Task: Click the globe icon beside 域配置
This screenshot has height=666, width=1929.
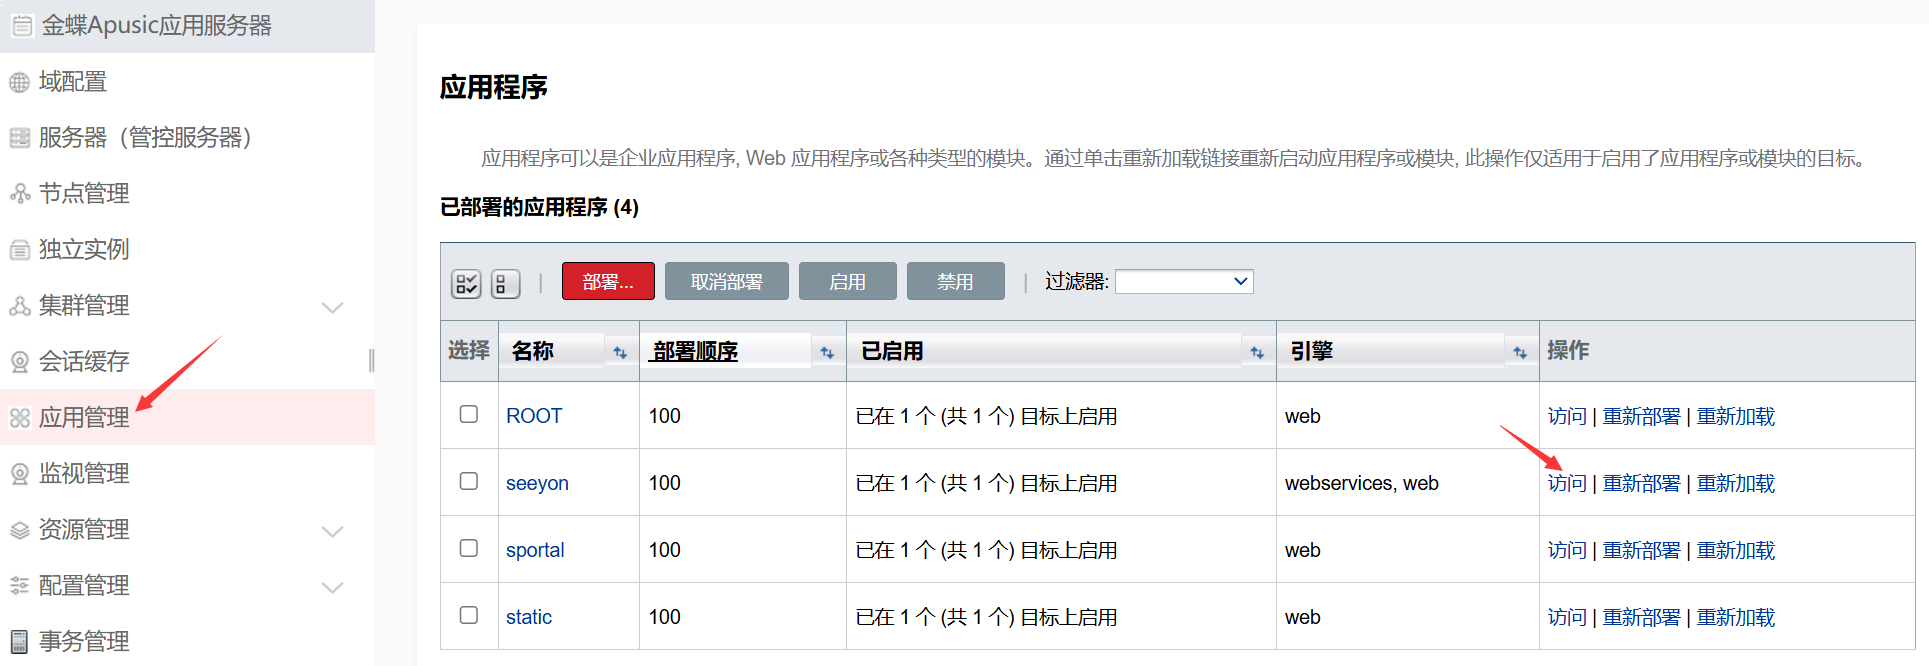Action: [19, 83]
